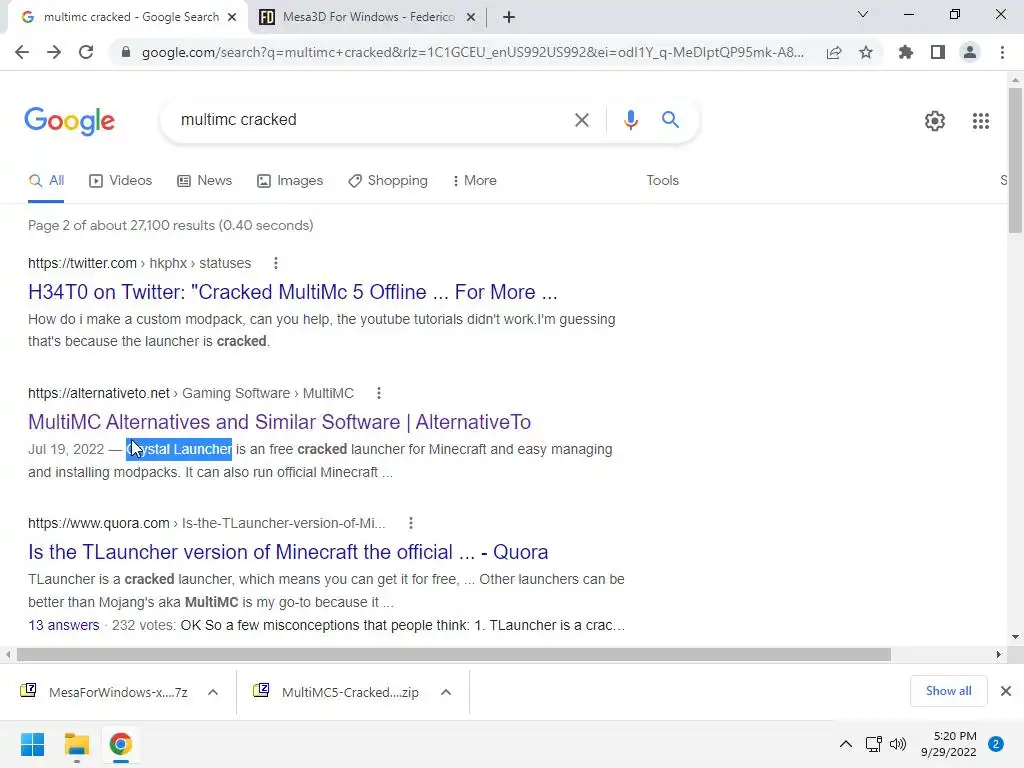The height and width of the screenshot is (768, 1024).
Task: Select the All results tab
Action: (x=46, y=181)
